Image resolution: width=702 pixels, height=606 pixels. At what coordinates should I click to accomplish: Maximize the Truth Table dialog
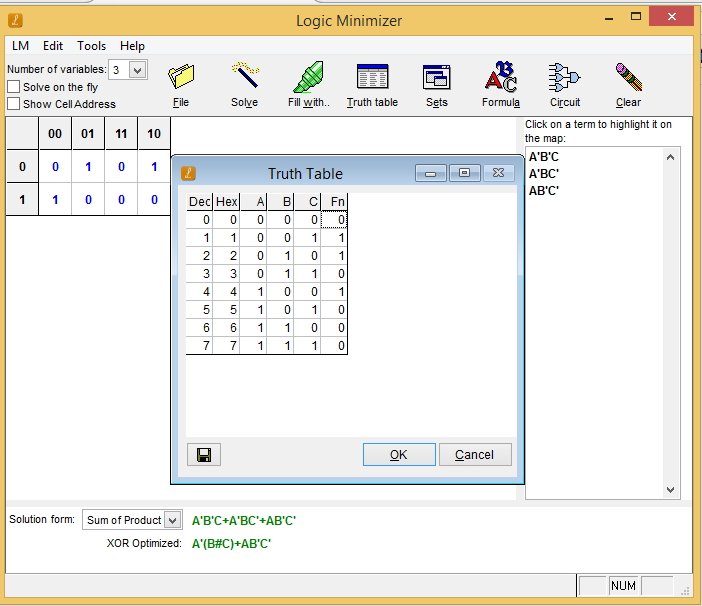click(x=464, y=173)
